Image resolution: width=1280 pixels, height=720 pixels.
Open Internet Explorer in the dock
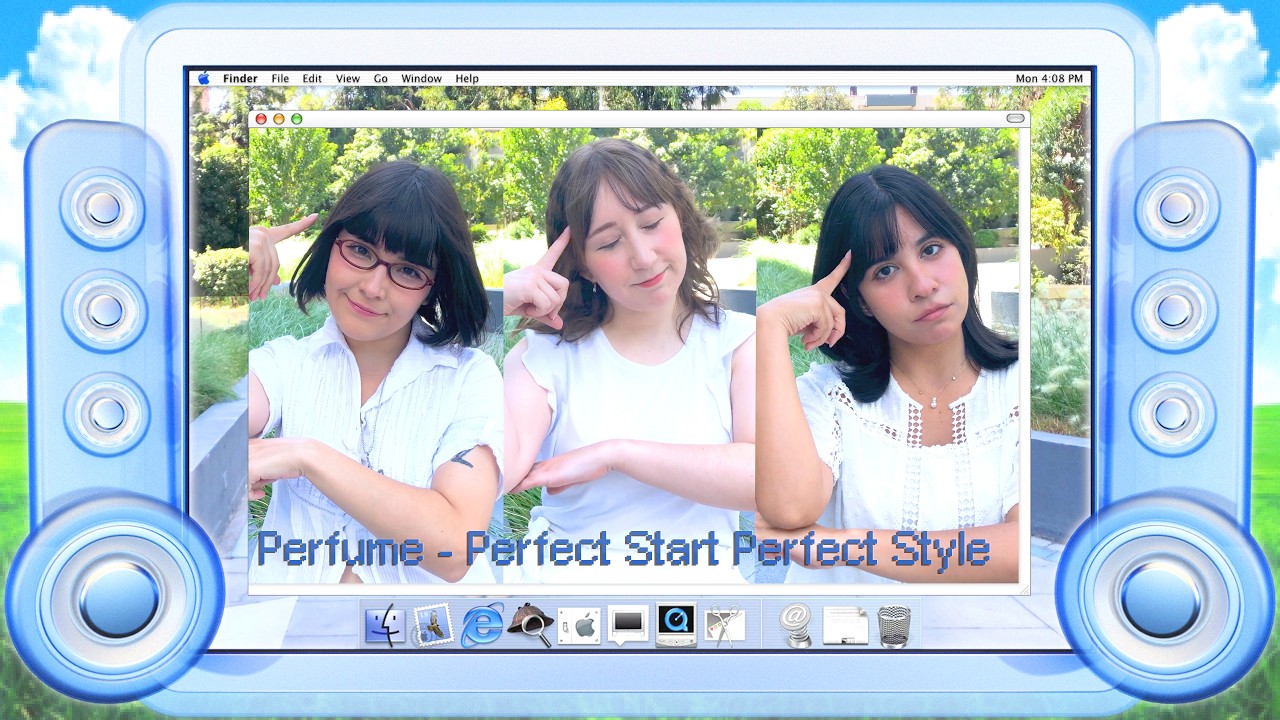tap(482, 626)
